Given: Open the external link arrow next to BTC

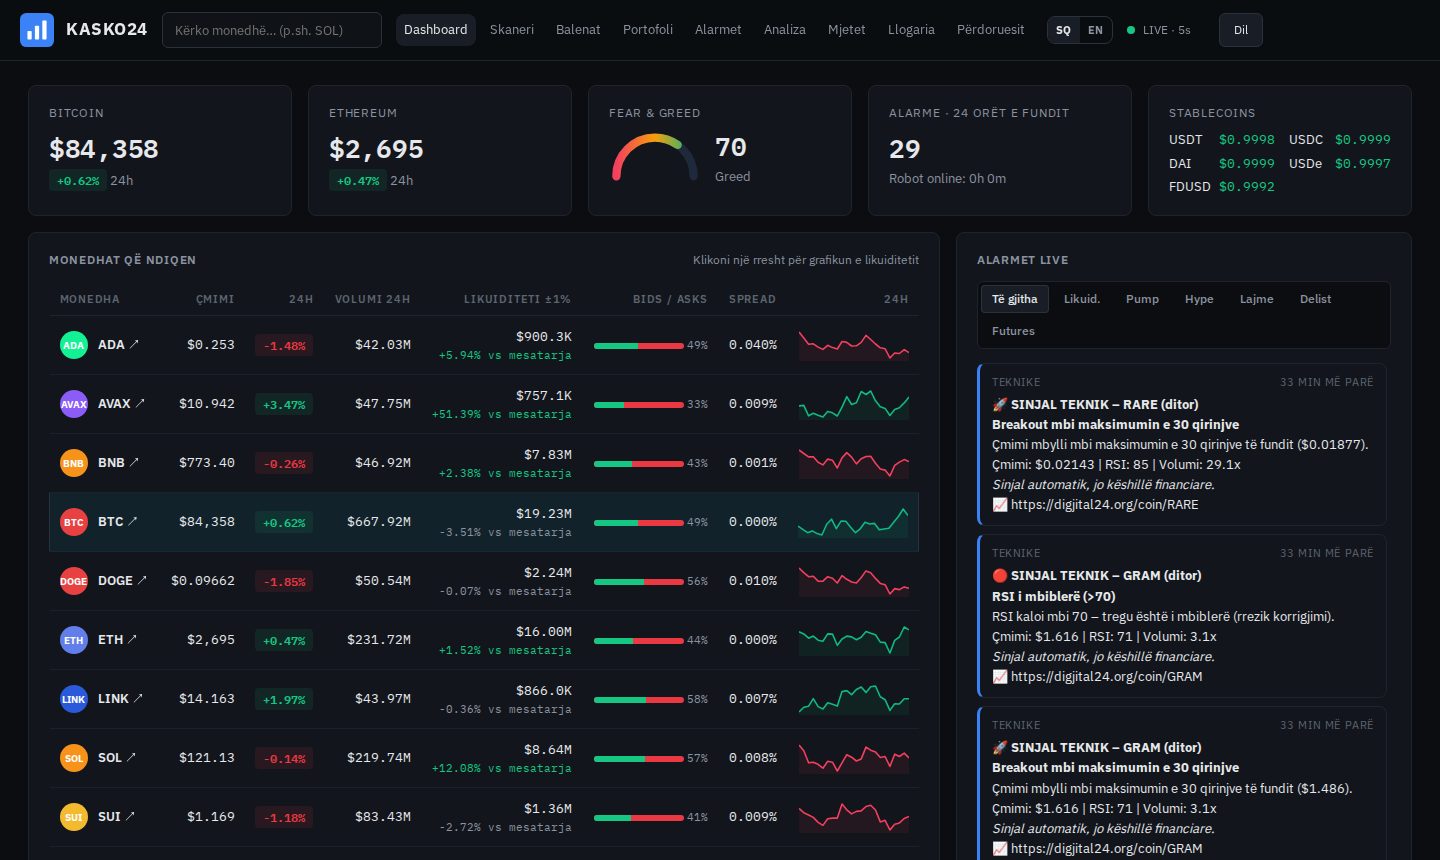Looking at the screenshot, I should pyautogui.click(x=133, y=521).
